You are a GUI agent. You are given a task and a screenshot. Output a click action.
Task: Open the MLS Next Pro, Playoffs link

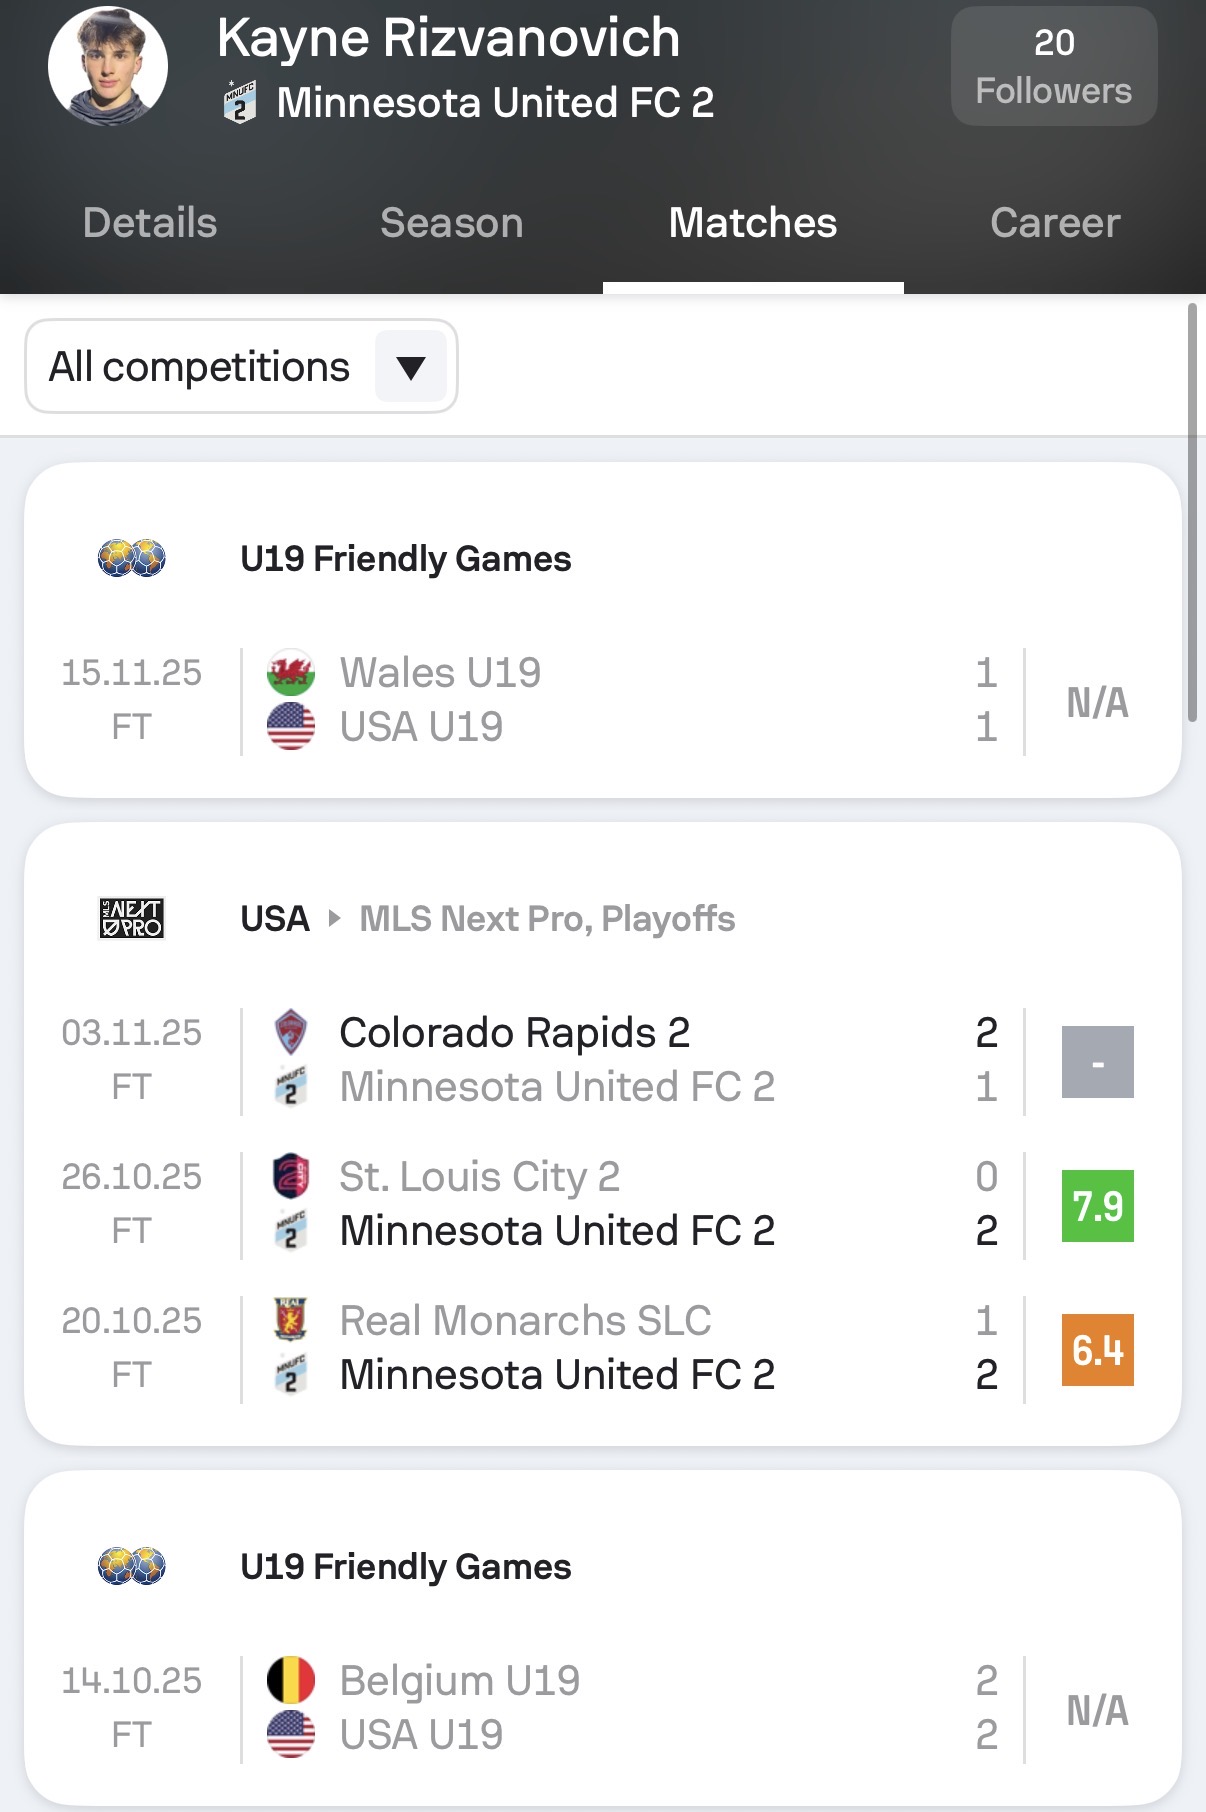point(547,918)
